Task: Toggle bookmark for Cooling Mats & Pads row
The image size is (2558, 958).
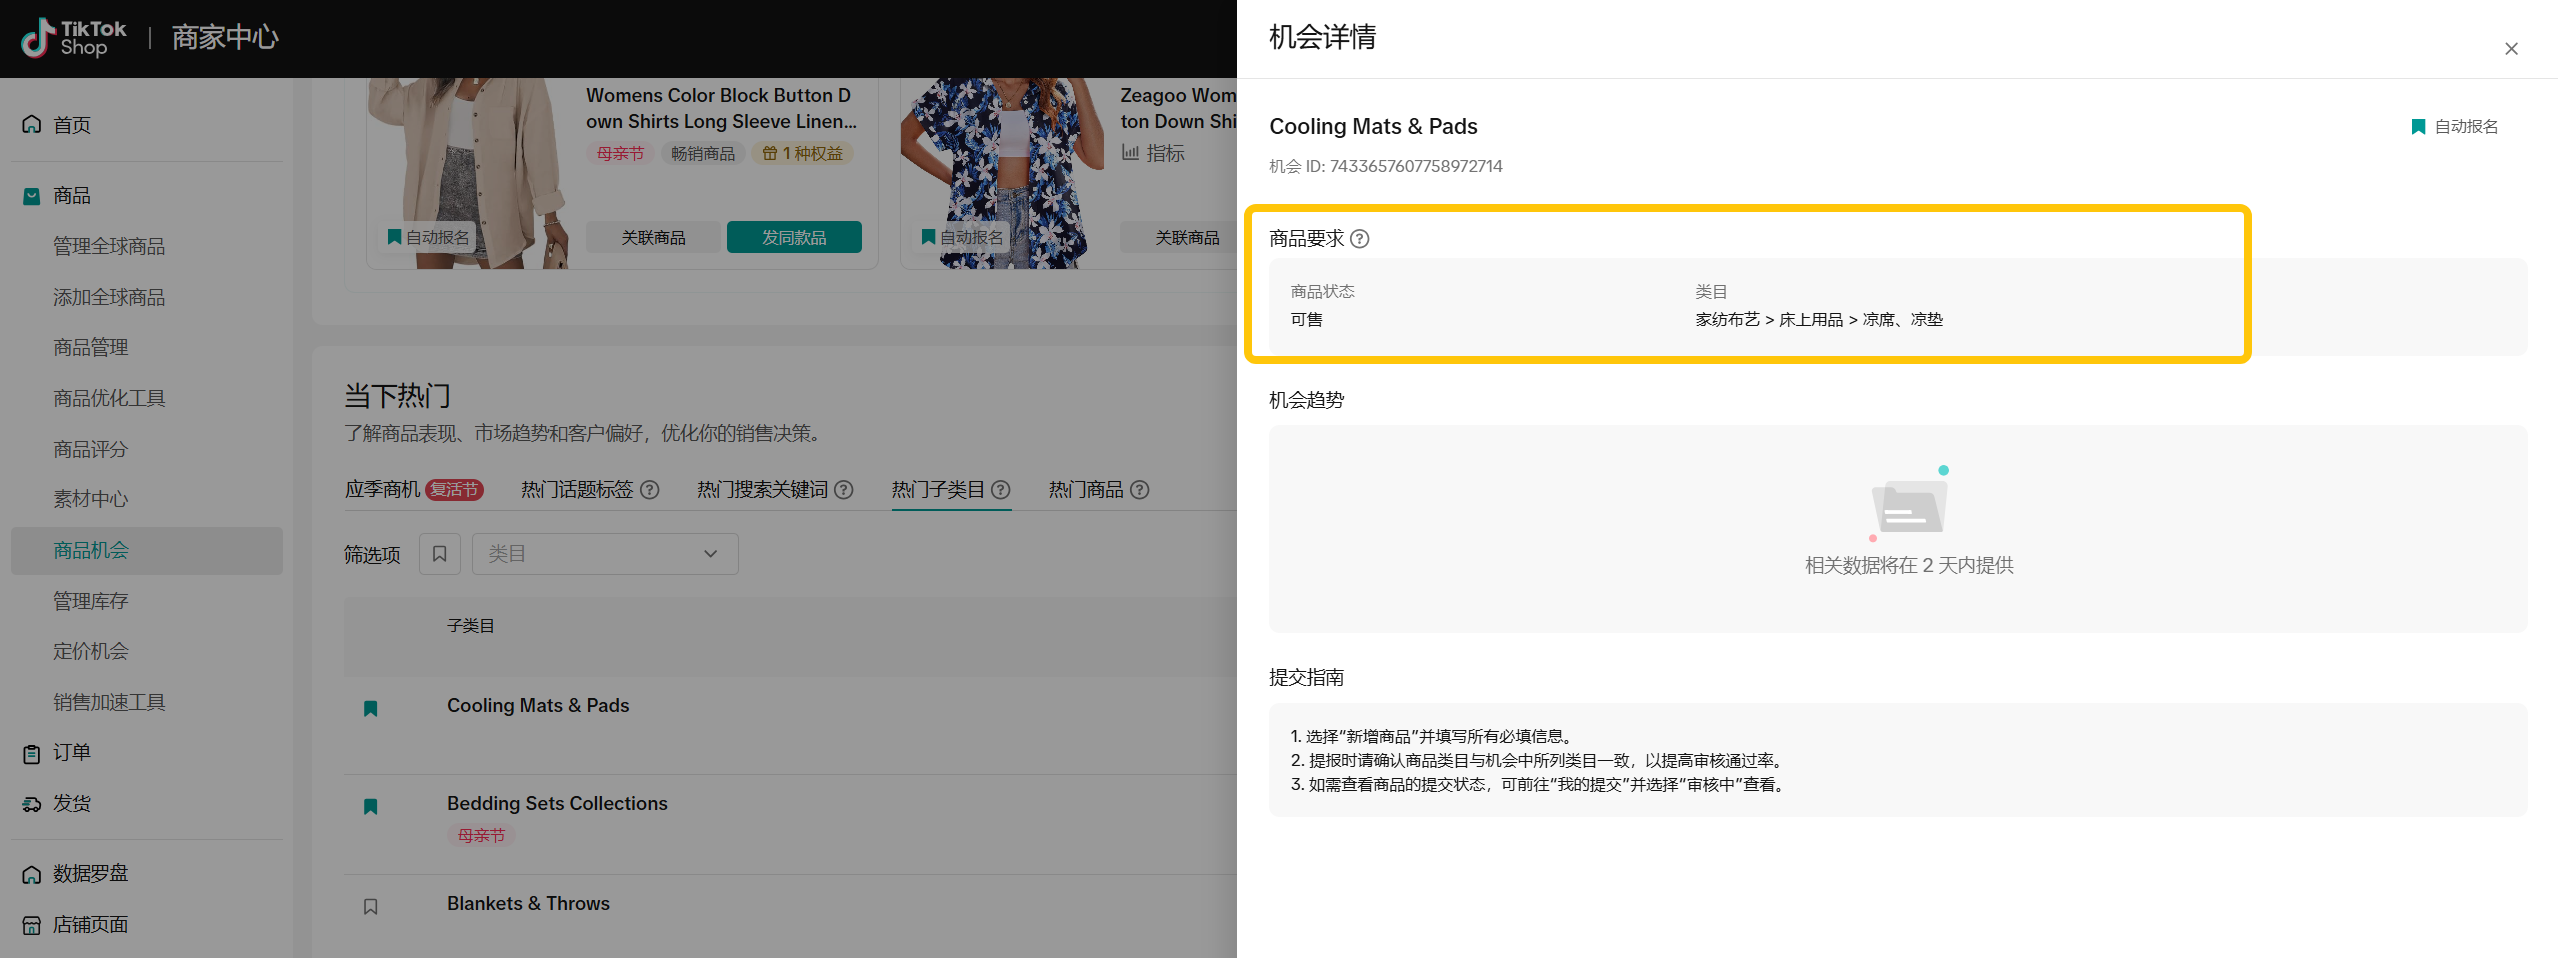Action: (x=371, y=709)
